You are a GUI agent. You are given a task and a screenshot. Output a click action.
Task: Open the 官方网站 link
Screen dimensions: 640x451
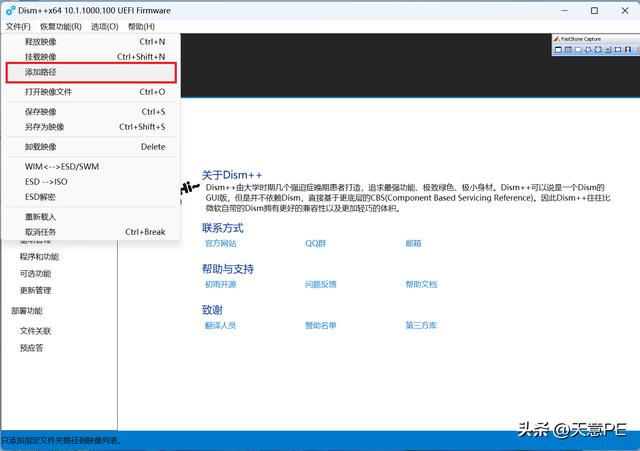tap(220, 244)
